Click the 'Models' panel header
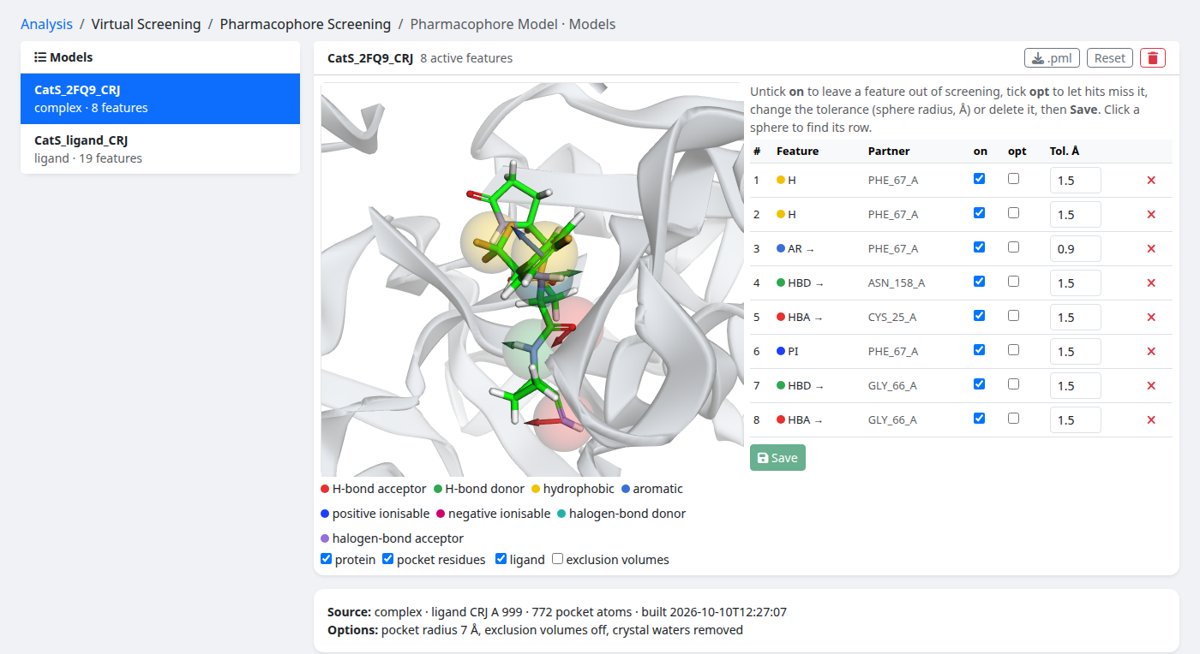 point(160,57)
